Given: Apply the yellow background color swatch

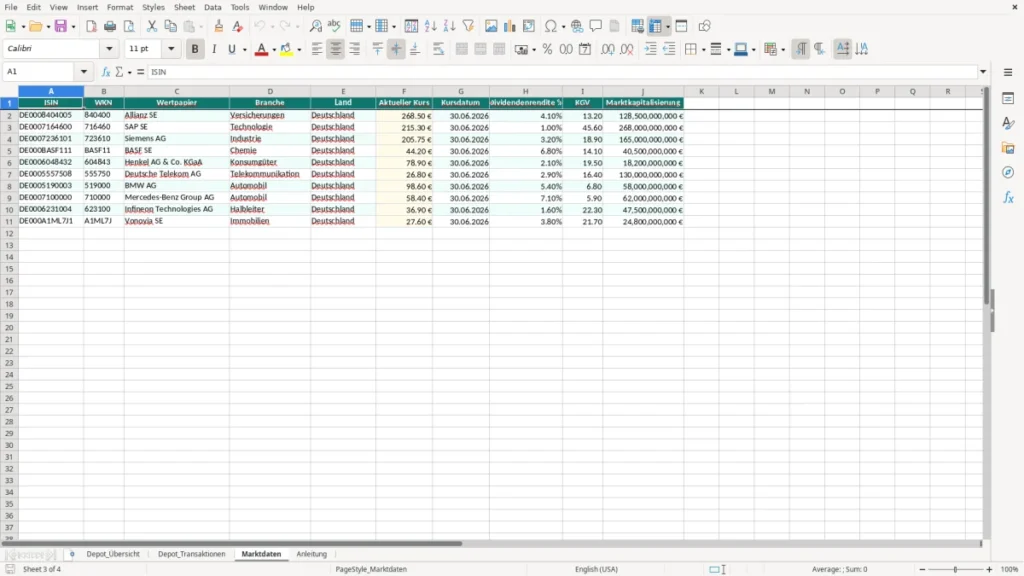Looking at the screenshot, I should coord(286,49).
